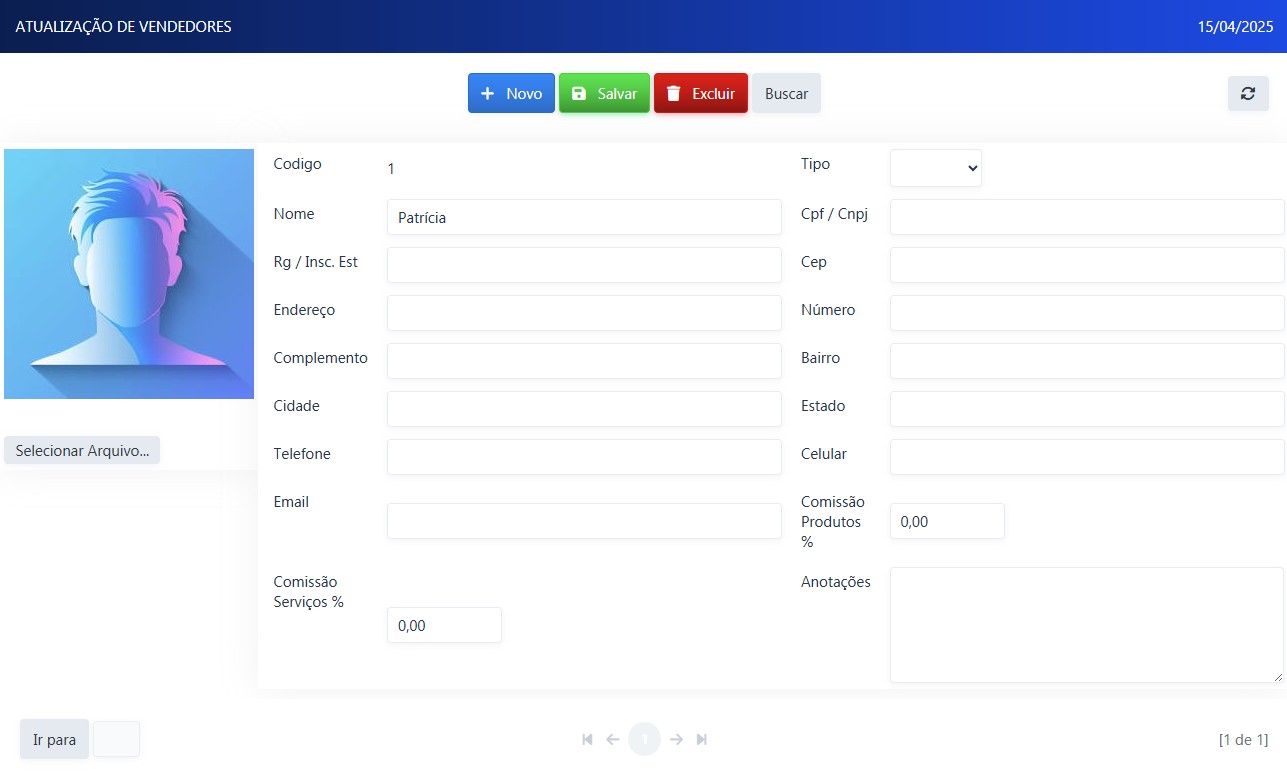1287x779 pixels.
Task: Click the Email input field
Action: coord(584,521)
